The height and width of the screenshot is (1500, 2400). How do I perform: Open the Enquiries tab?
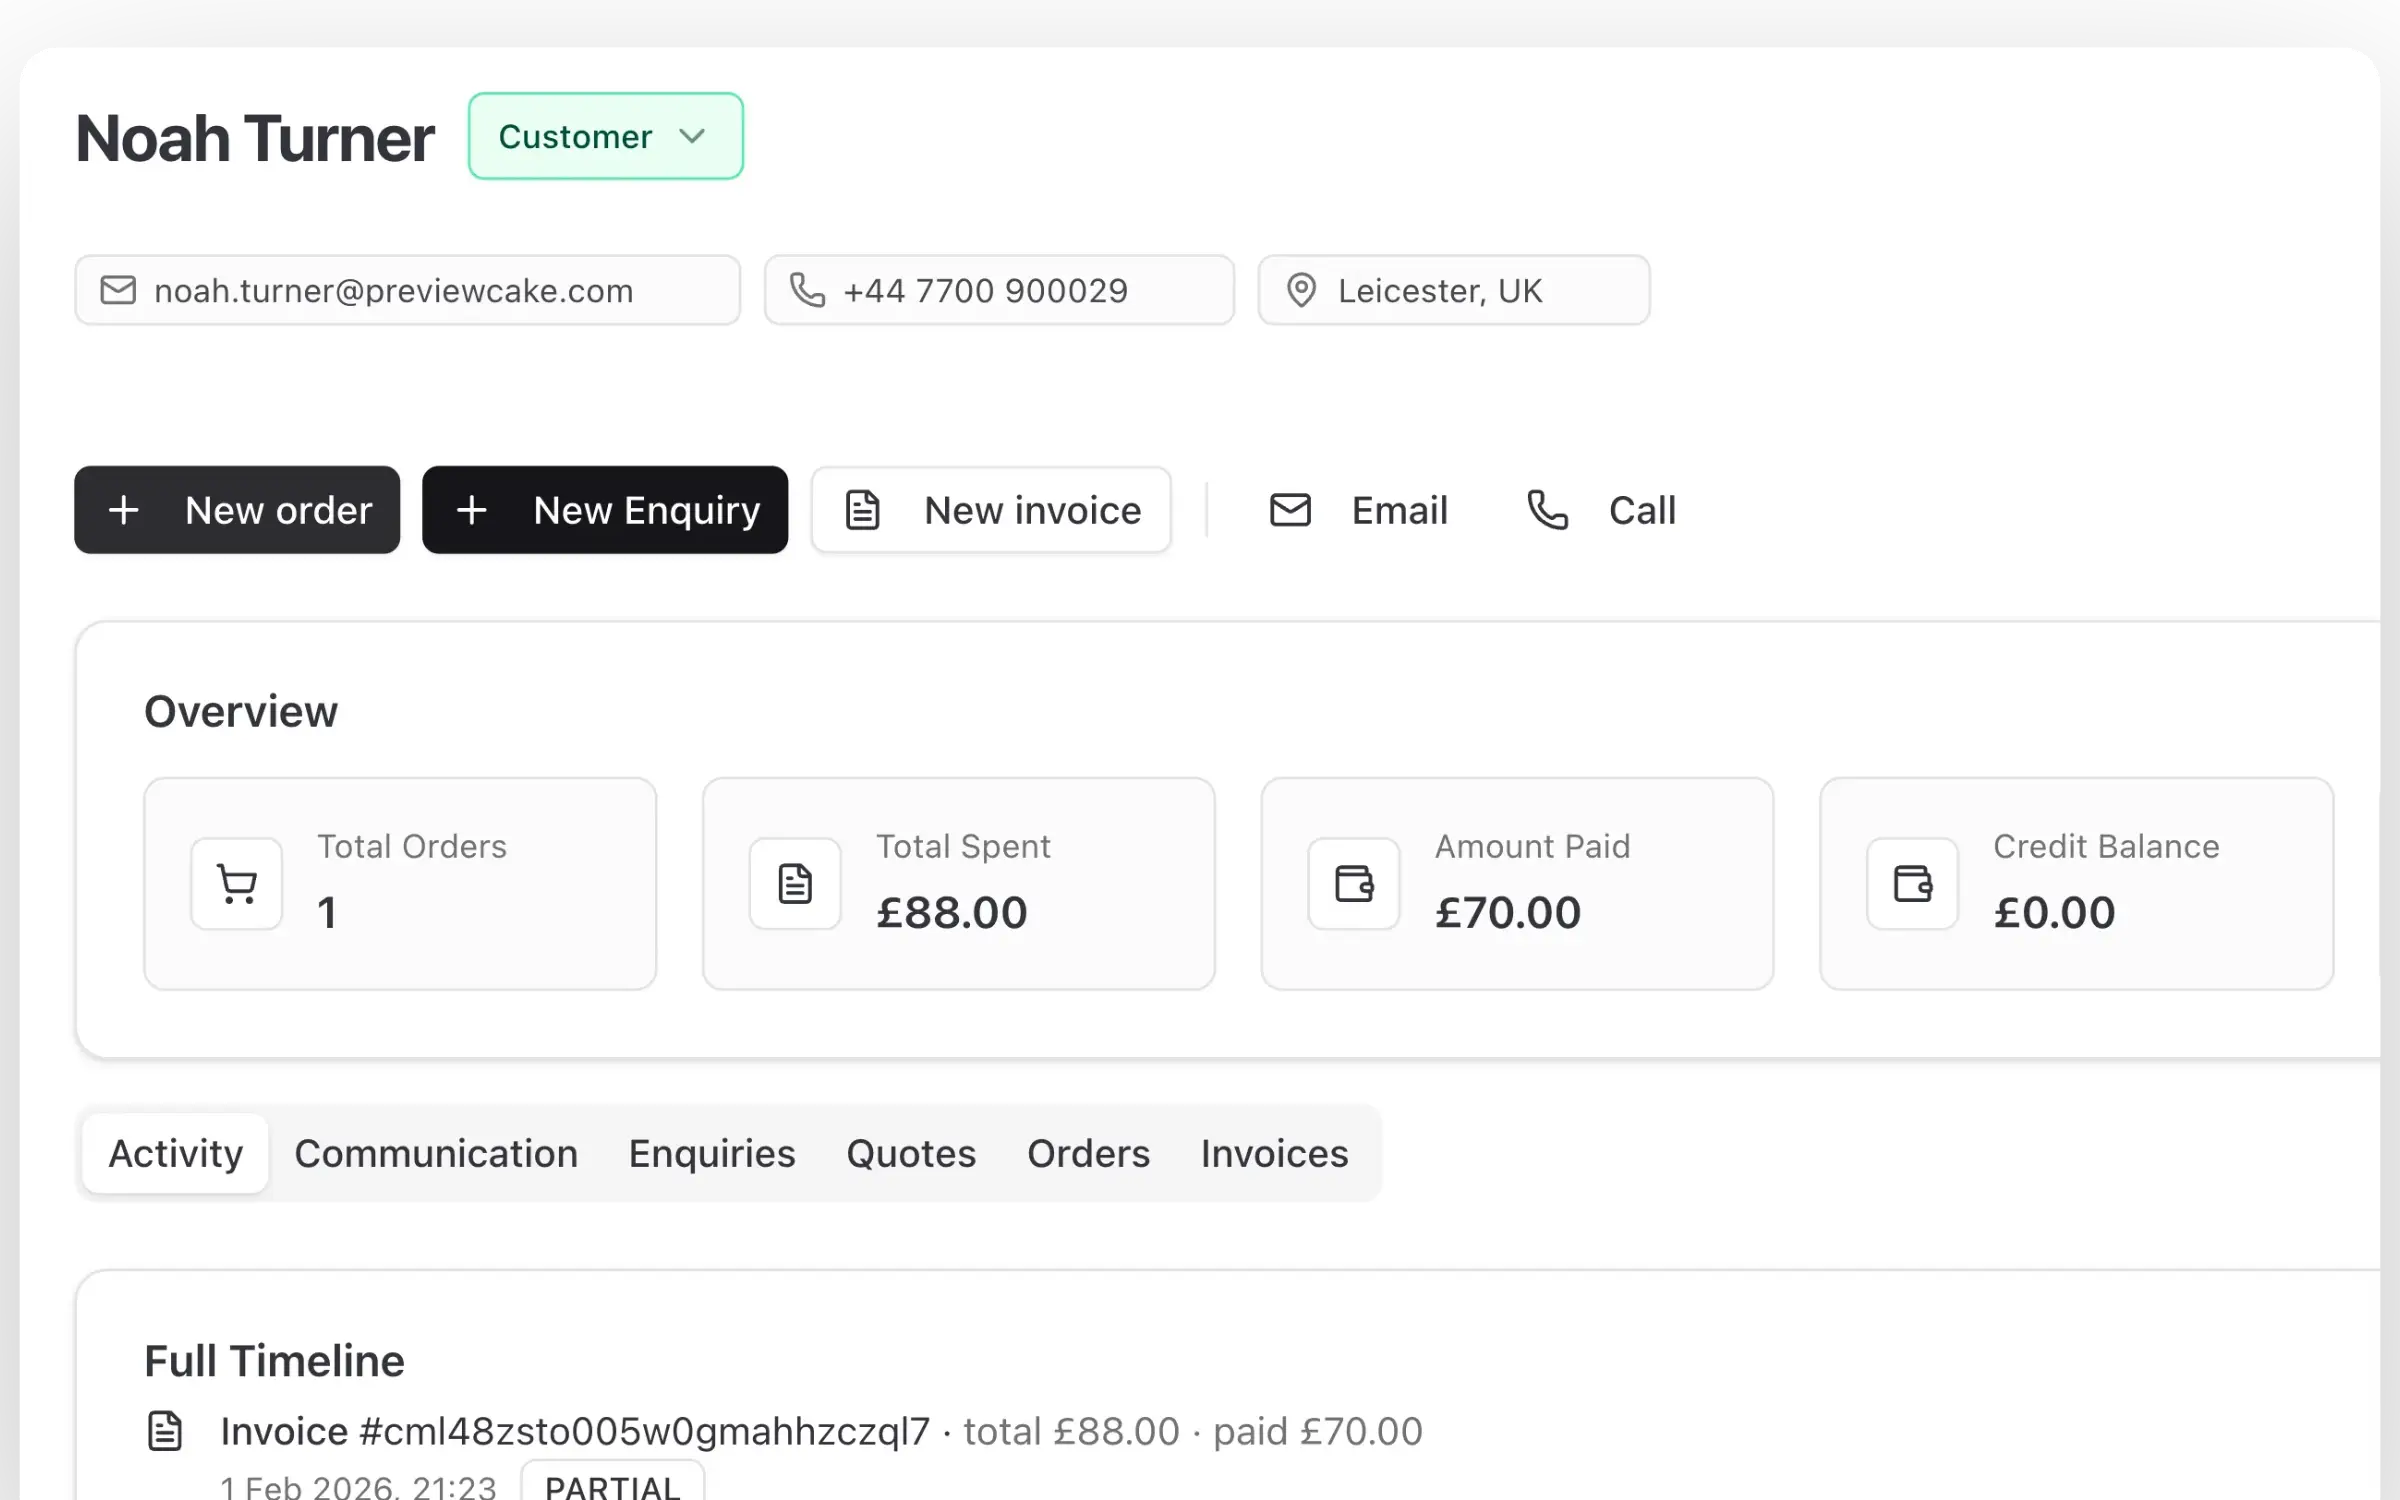pyautogui.click(x=712, y=1154)
